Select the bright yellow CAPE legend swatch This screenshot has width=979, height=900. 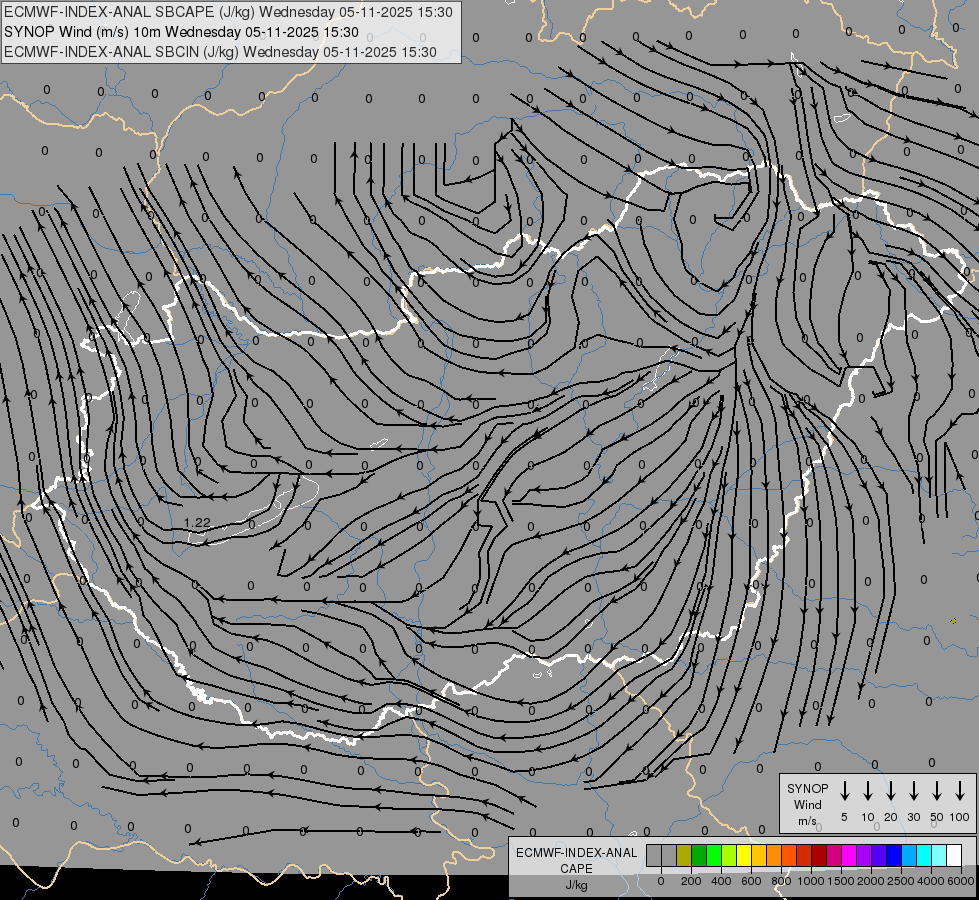pos(744,855)
